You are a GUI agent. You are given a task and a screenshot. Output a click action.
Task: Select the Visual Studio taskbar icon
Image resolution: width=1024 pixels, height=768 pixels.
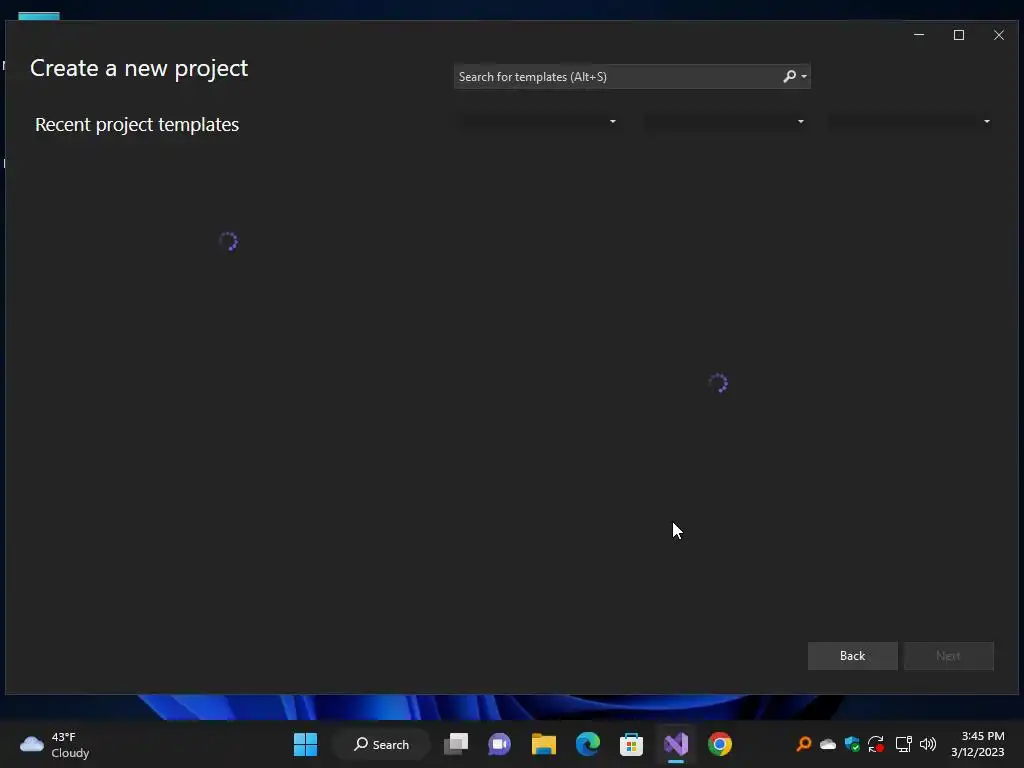(x=676, y=744)
